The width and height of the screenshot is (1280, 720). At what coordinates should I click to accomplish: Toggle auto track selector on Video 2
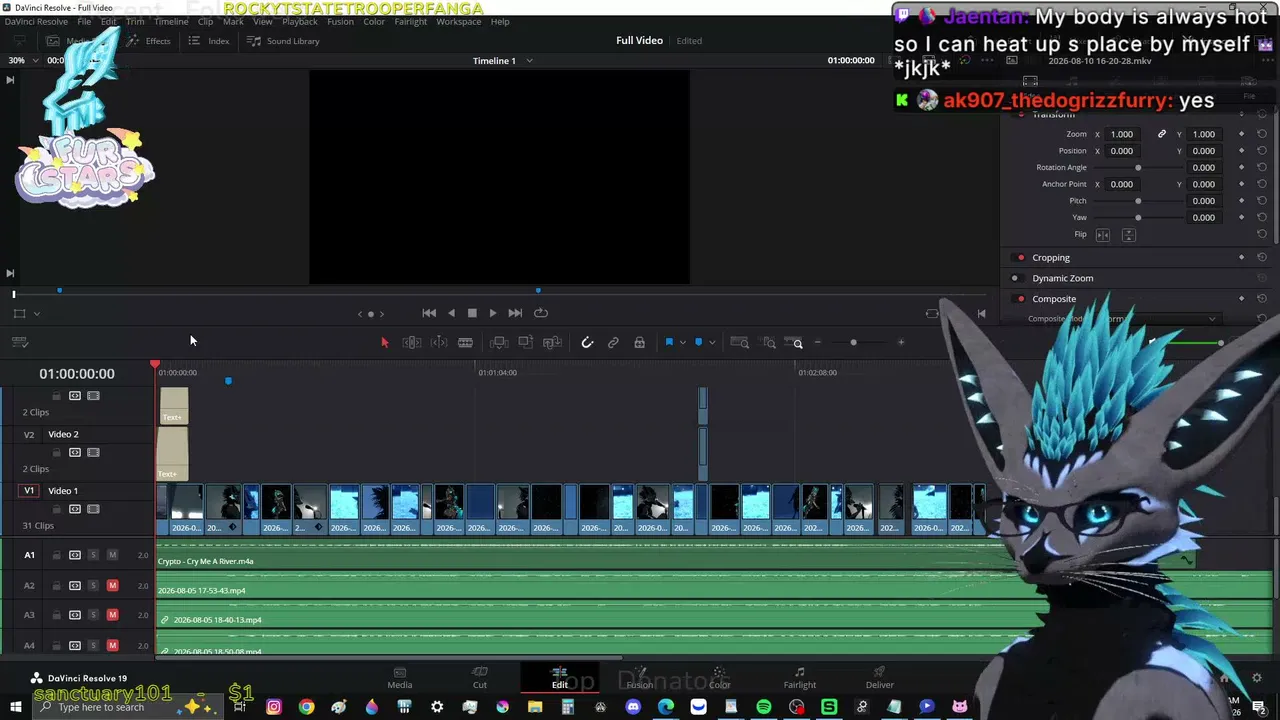point(75,452)
